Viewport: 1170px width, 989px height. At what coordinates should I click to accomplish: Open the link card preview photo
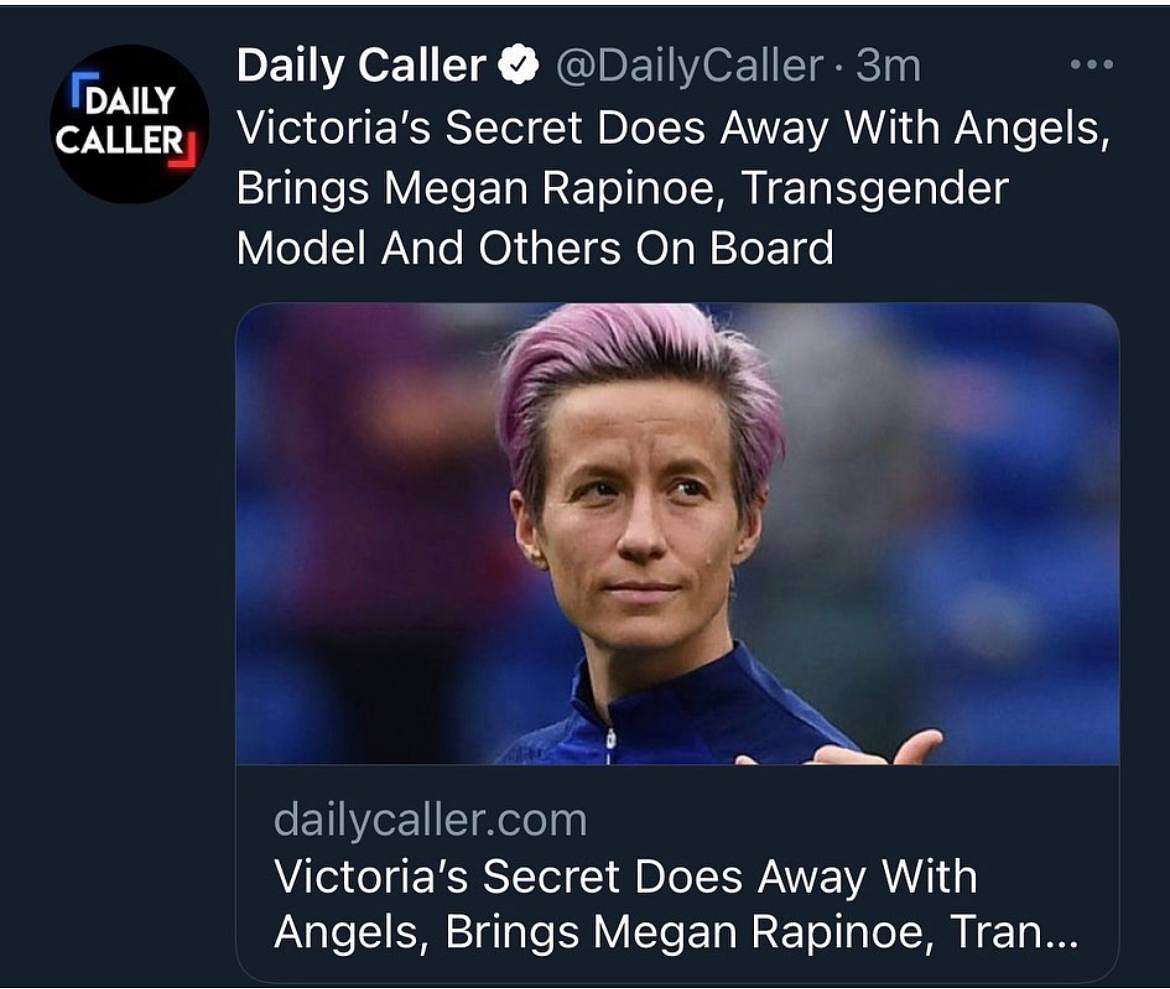coord(678,534)
